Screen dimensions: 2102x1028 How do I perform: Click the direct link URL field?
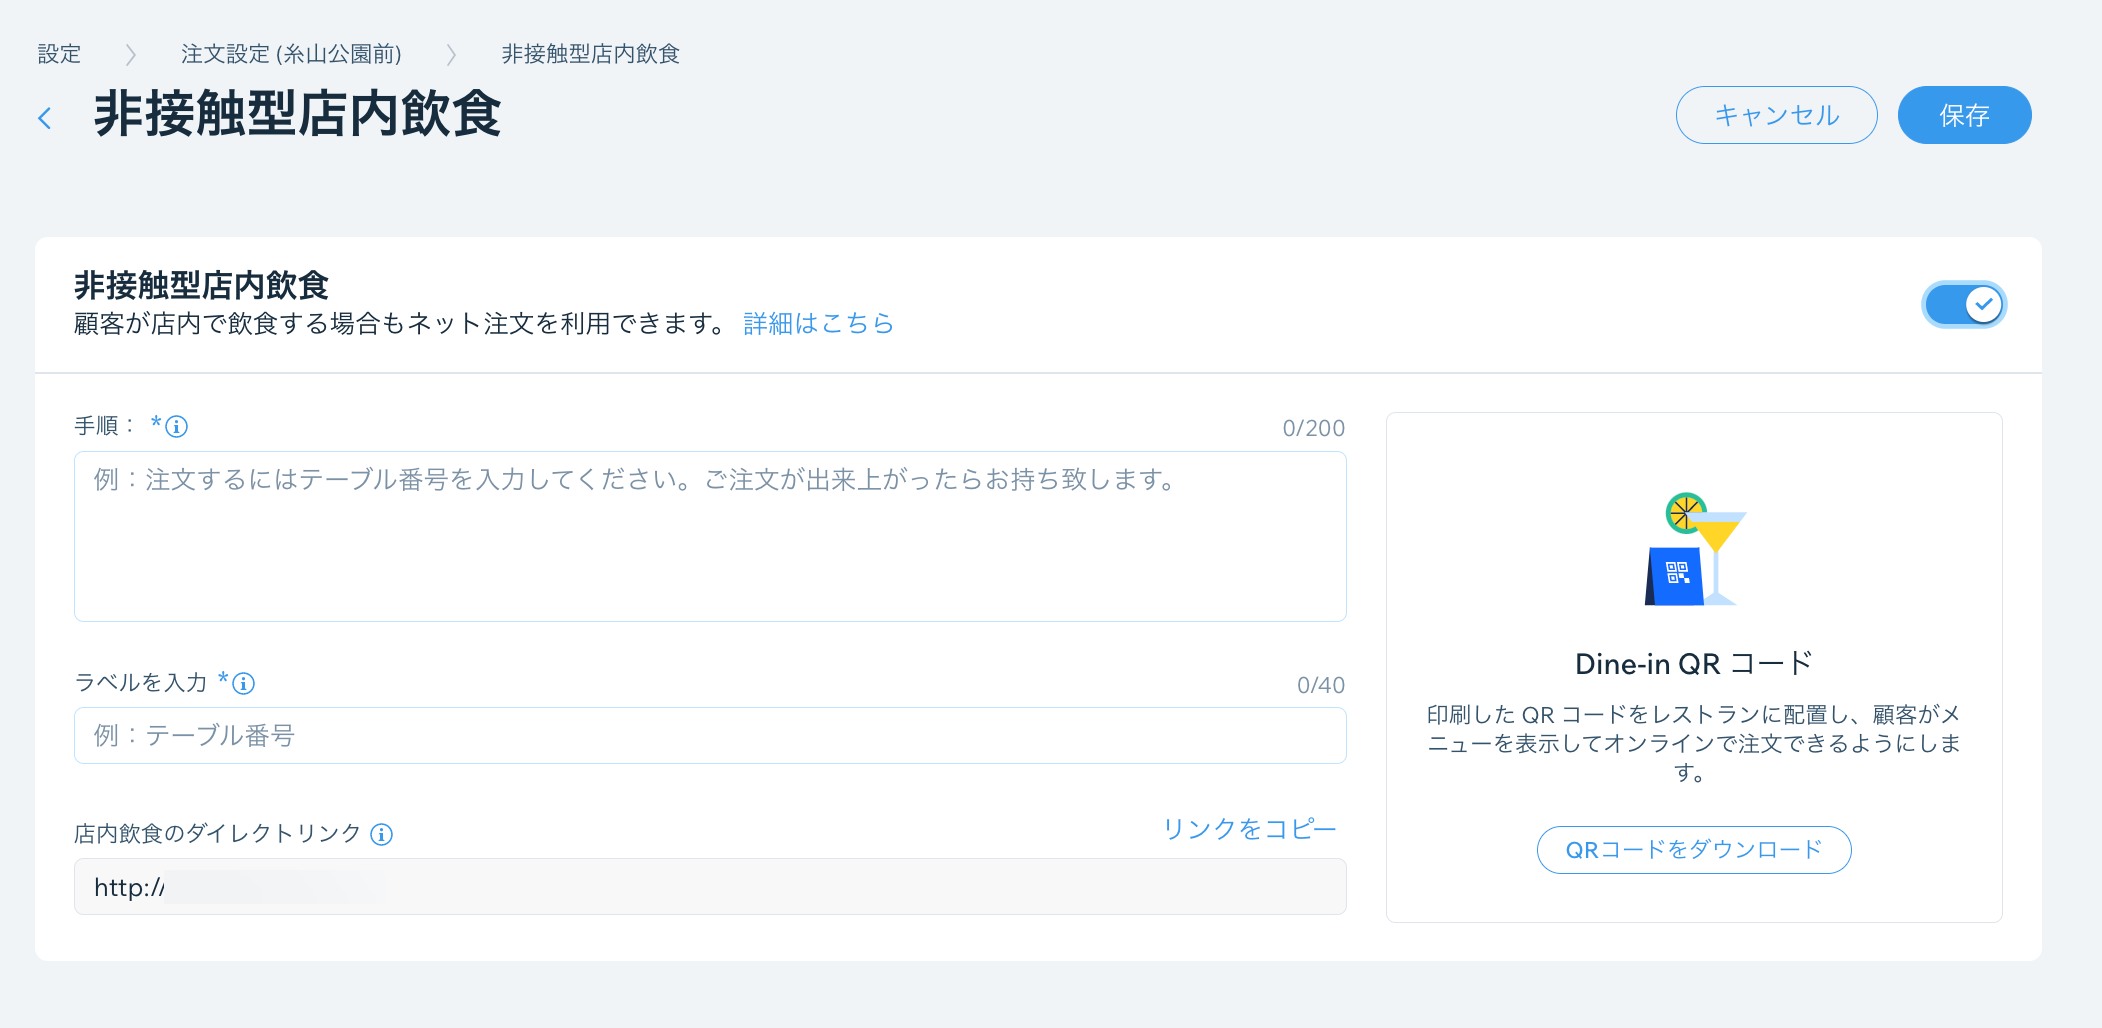pos(710,887)
